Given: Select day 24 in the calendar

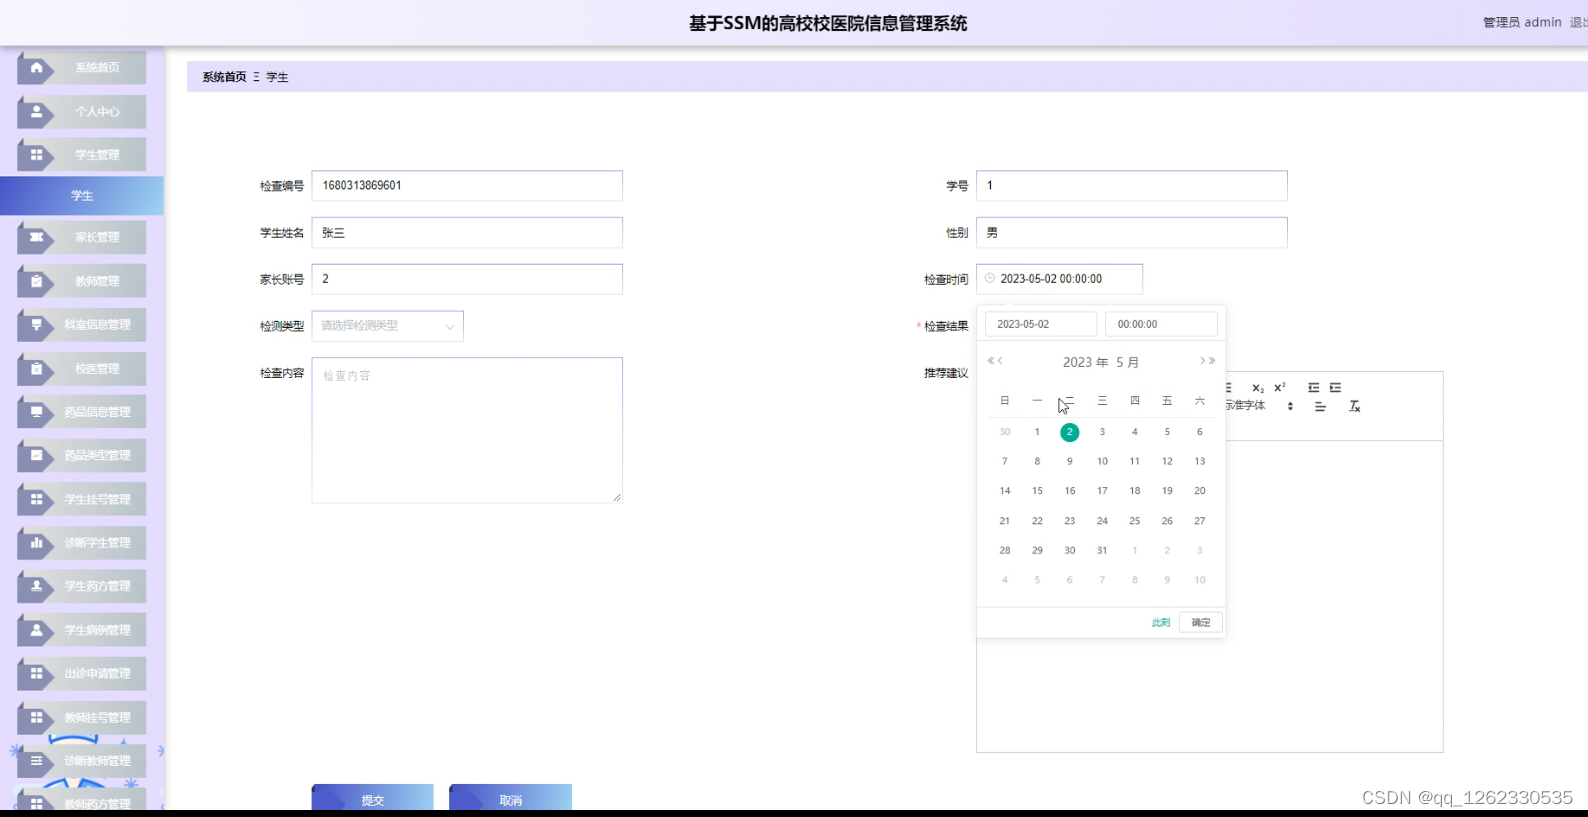Looking at the screenshot, I should point(1102,521).
